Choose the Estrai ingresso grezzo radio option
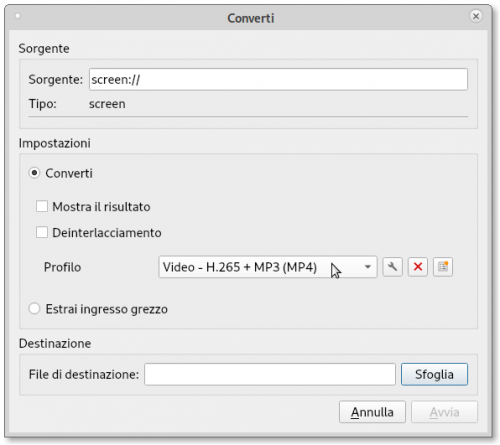The height and width of the screenshot is (445, 500). 34,309
